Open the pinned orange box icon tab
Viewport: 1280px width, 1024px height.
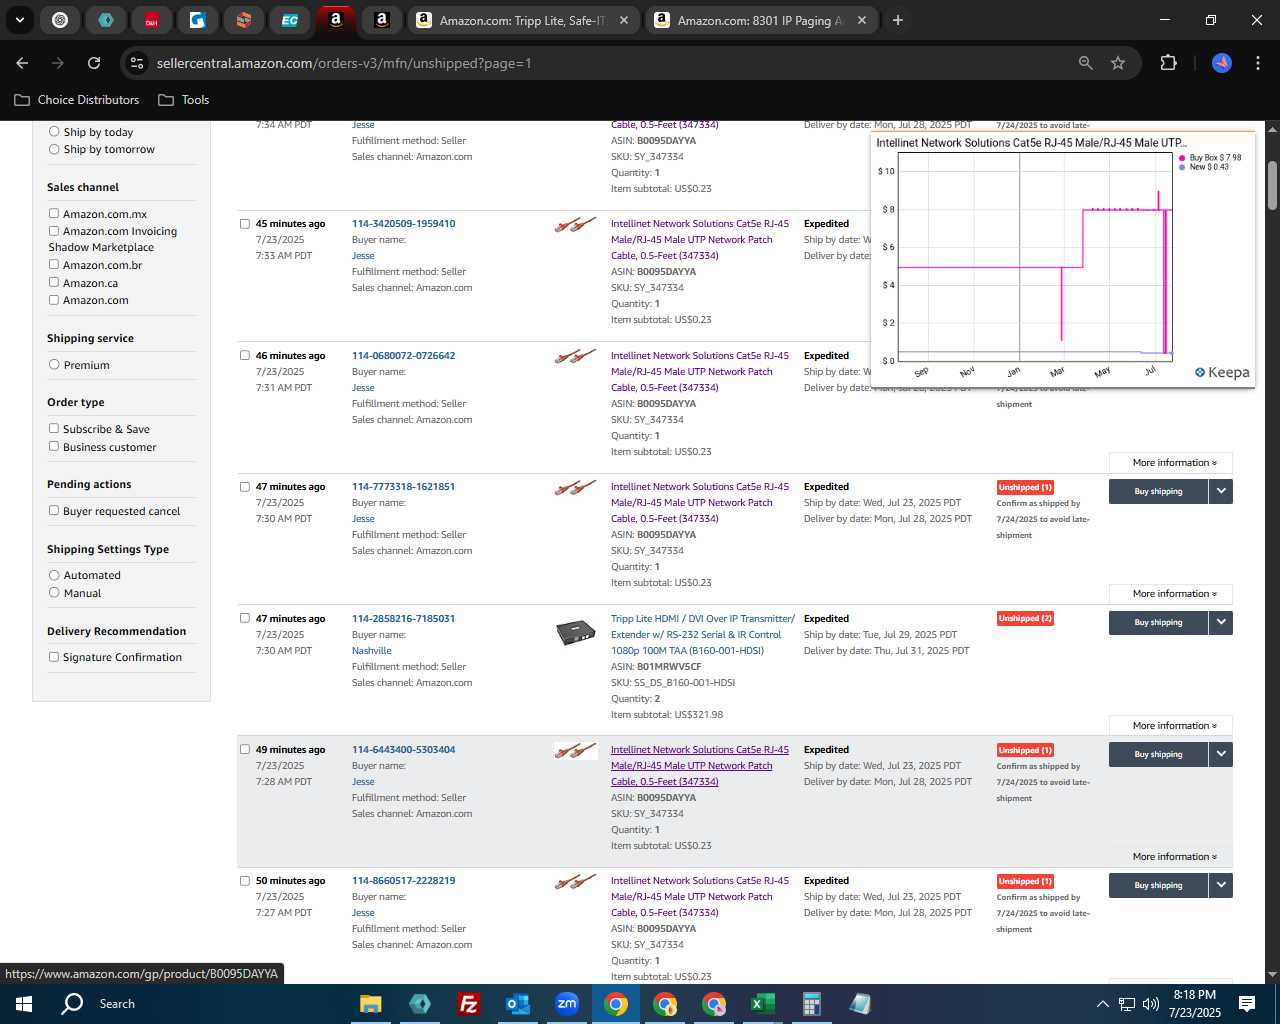(244, 20)
